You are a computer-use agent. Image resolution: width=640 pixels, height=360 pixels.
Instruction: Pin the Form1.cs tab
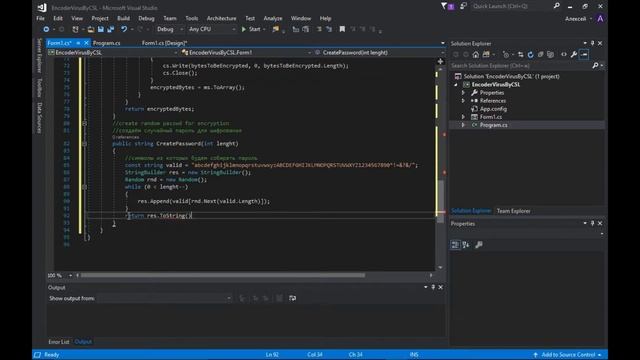[78, 43]
